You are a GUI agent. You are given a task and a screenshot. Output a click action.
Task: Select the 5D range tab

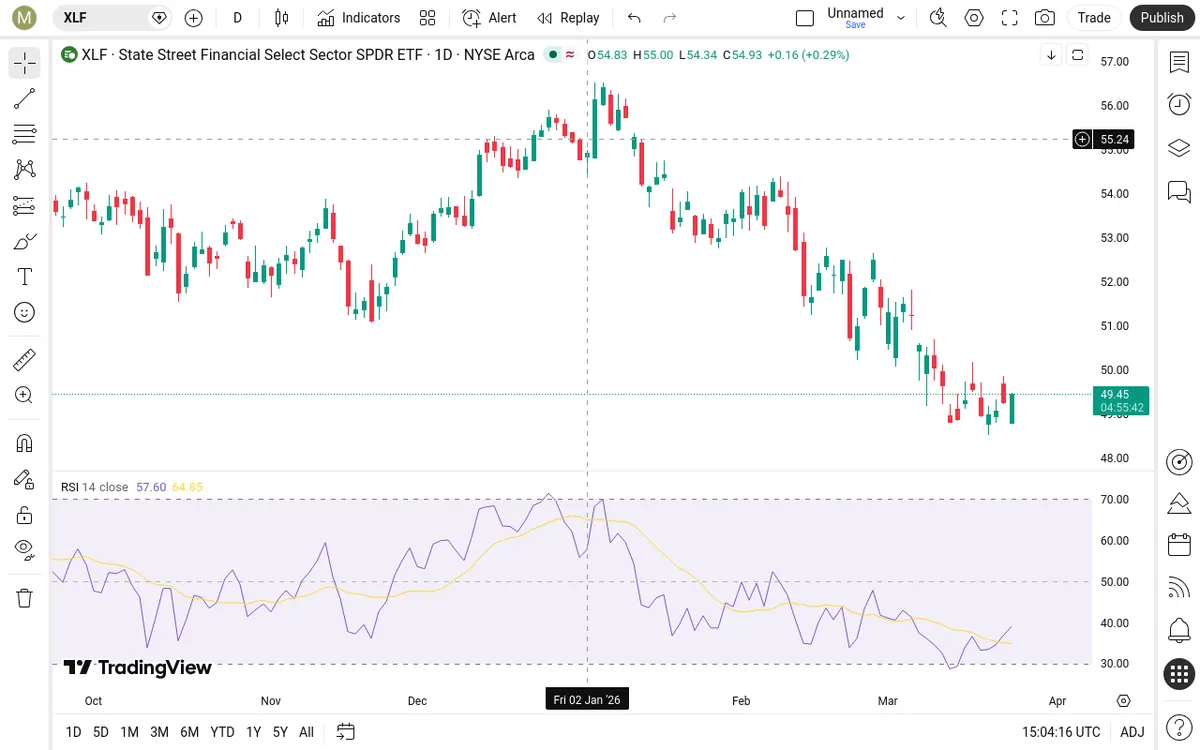pos(101,732)
